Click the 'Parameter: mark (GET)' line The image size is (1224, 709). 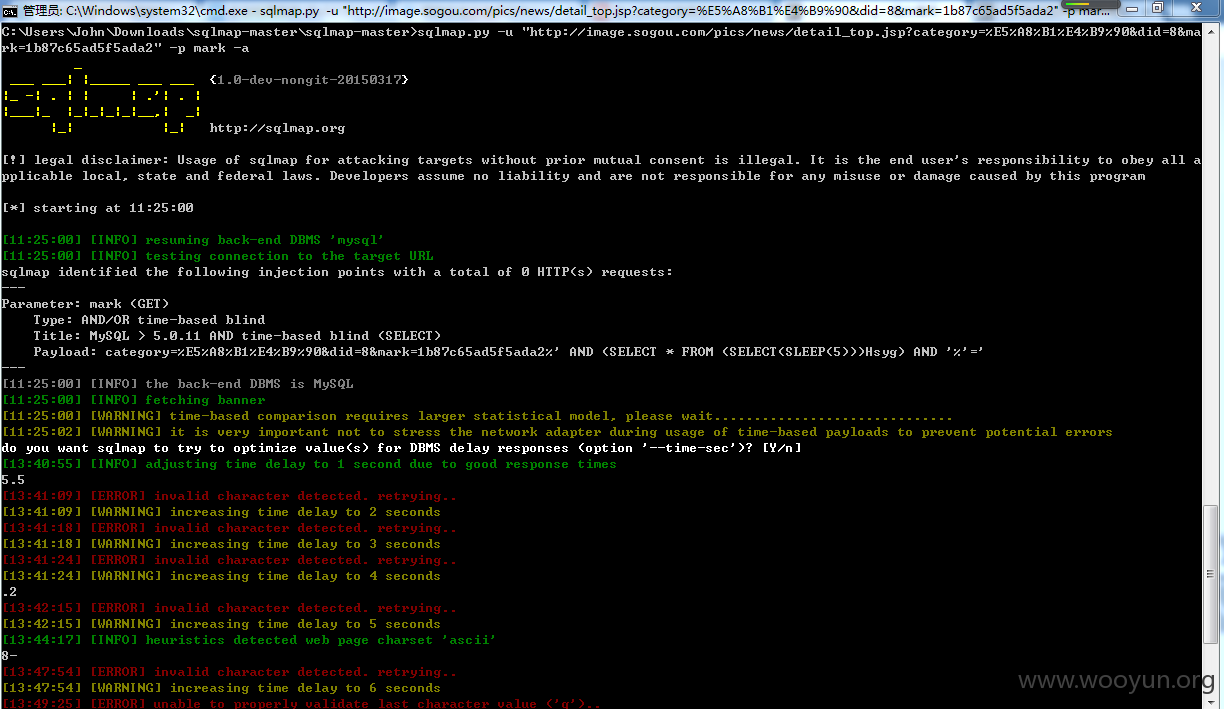pos(86,304)
